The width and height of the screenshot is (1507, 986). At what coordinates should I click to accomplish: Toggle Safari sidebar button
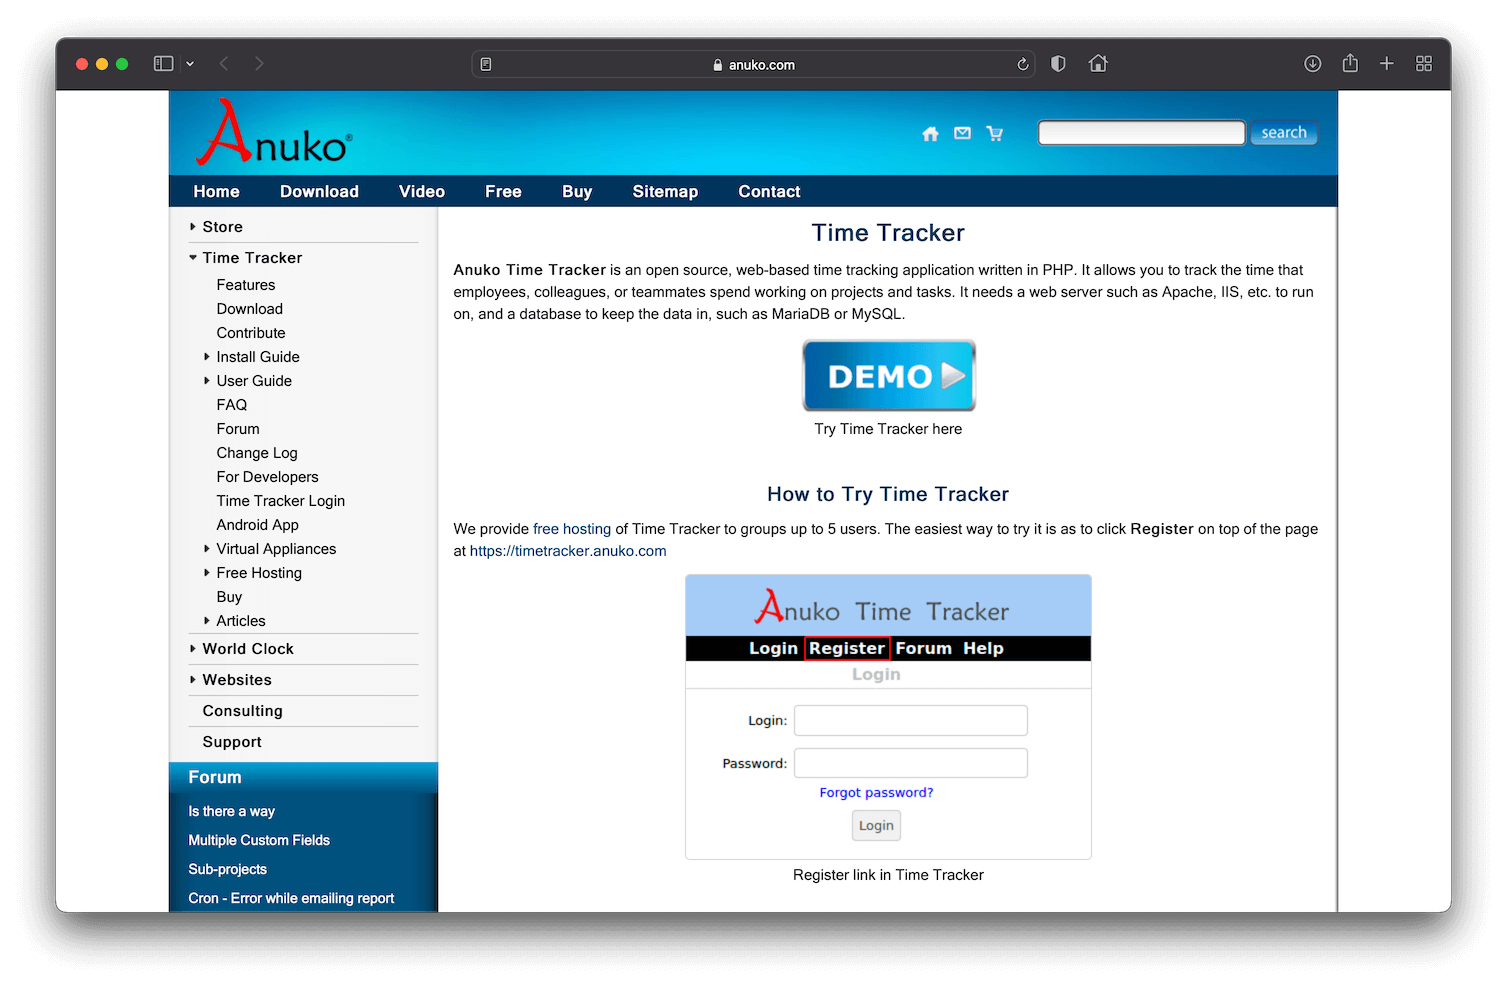163,64
